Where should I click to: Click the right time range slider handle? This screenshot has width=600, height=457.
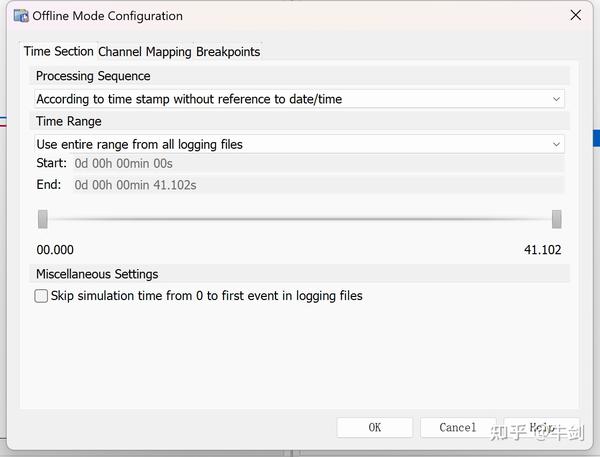[x=557, y=219]
